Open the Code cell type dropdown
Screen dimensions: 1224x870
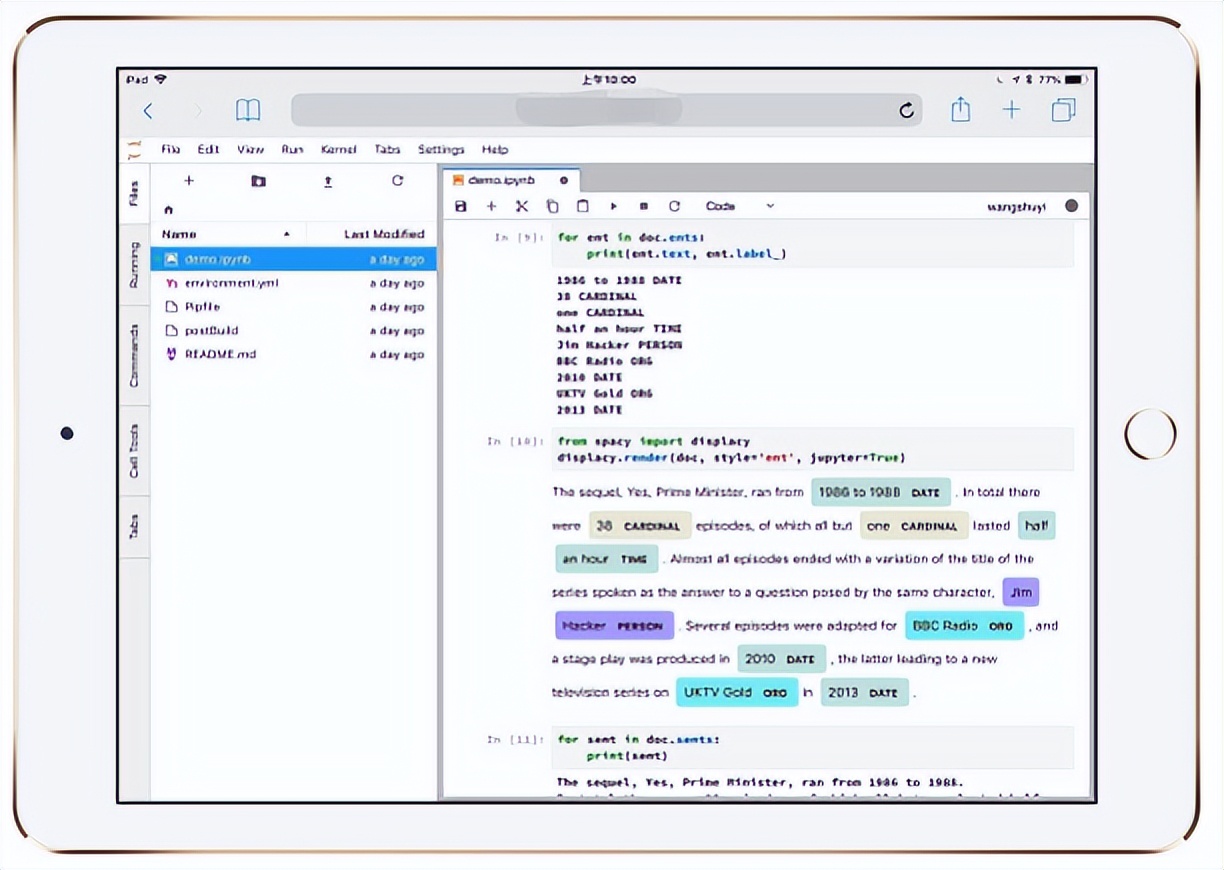click(740, 206)
